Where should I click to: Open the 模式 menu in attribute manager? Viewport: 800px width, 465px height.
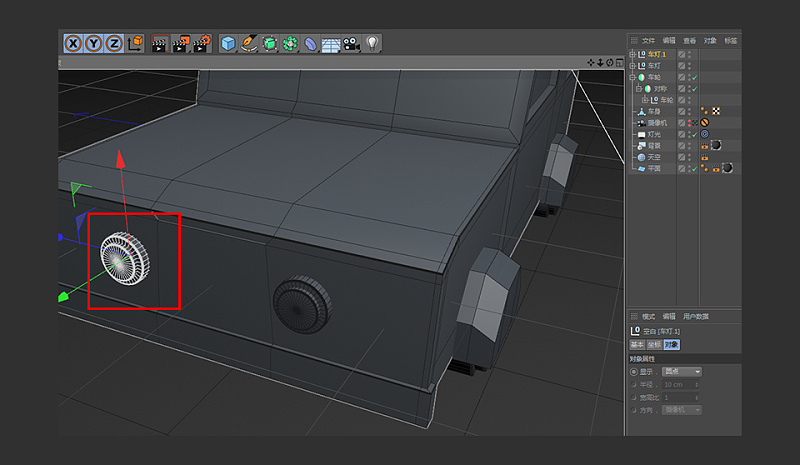pyautogui.click(x=648, y=316)
